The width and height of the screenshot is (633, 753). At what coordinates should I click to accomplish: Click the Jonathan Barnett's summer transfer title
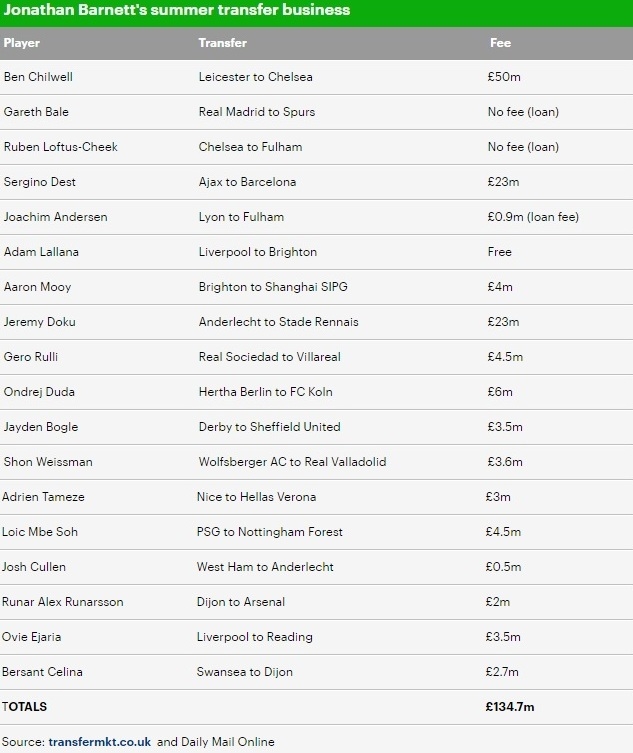click(x=176, y=11)
